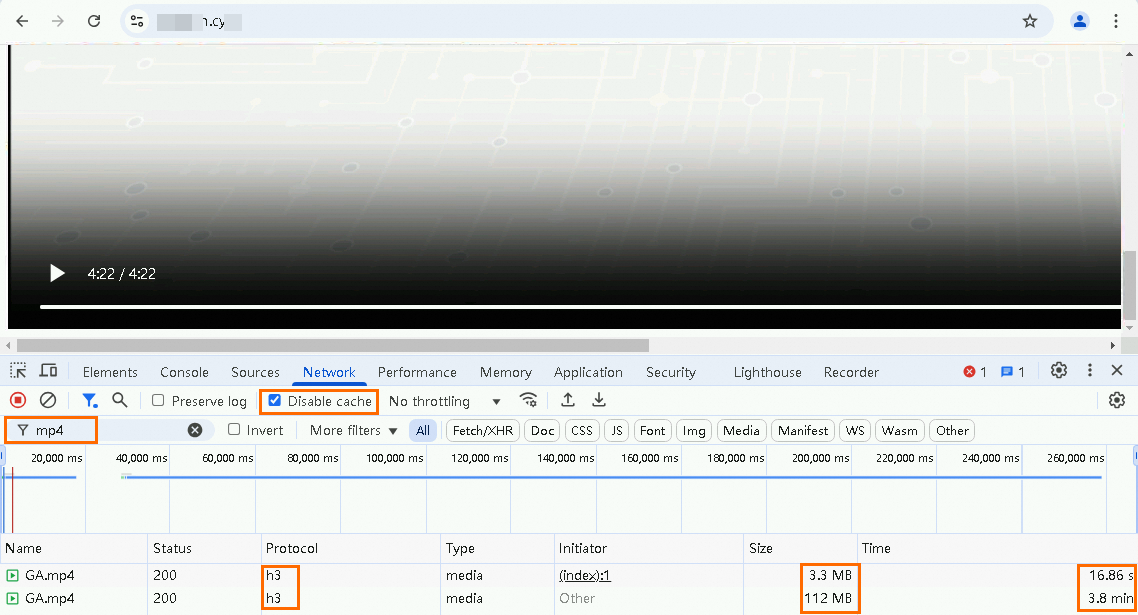Viewport: 1138px width, 615px height.
Task: Reload the current page
Action: [x=94, y=21]
